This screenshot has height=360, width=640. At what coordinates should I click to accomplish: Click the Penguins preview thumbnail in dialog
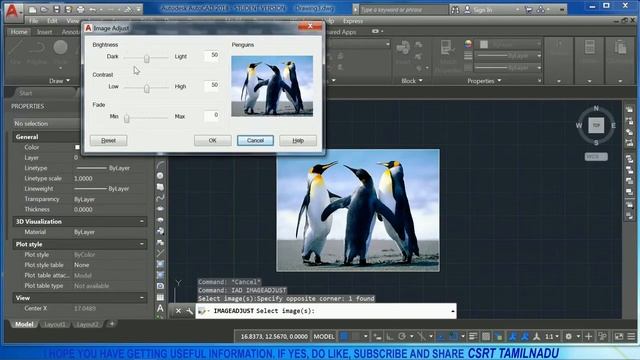pos(272,86)
